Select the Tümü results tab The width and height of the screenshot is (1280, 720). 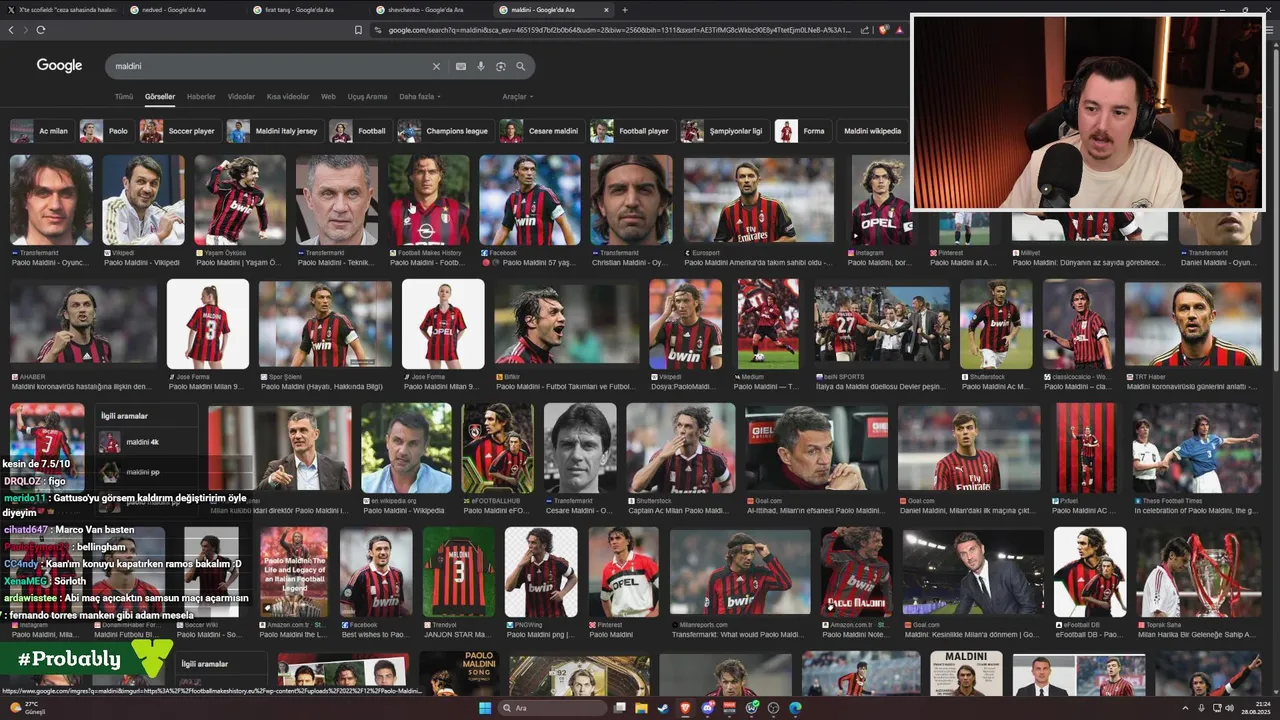123,97
